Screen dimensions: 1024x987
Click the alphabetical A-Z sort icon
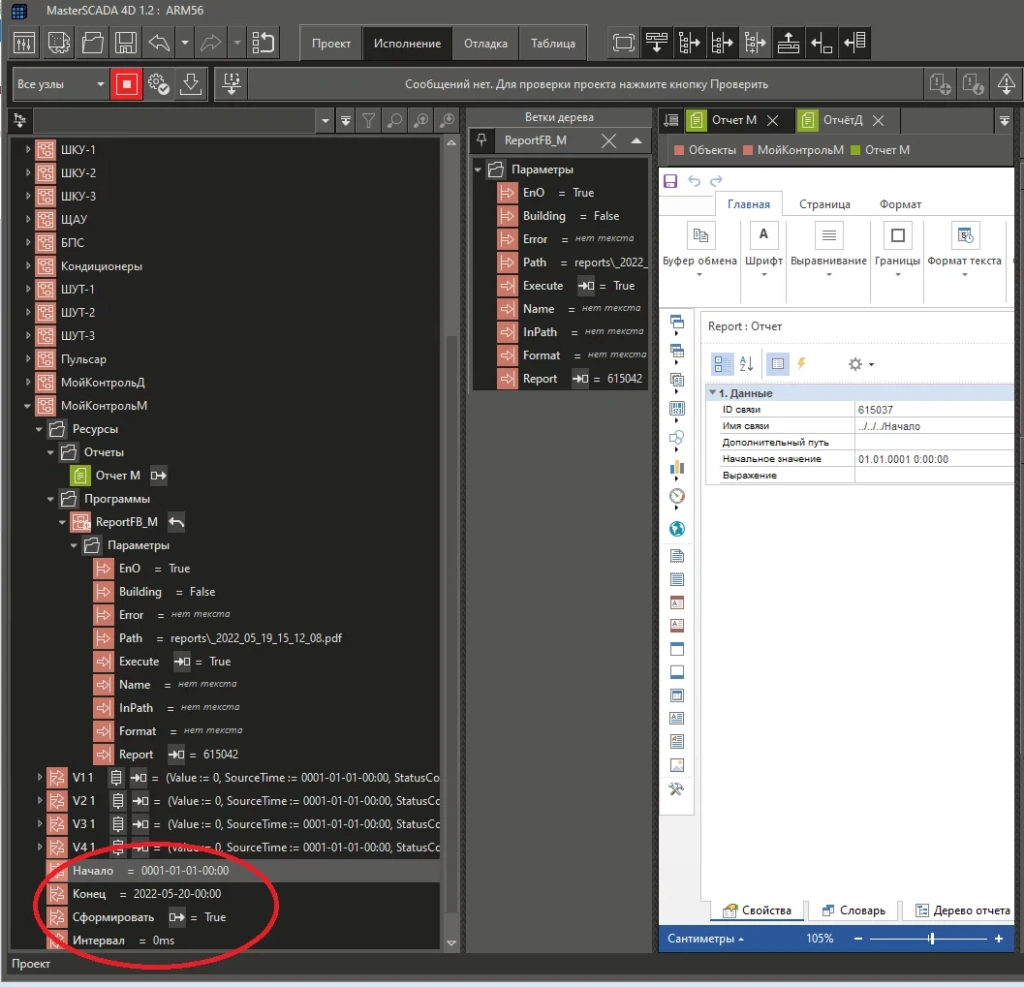tap(746, 364)
